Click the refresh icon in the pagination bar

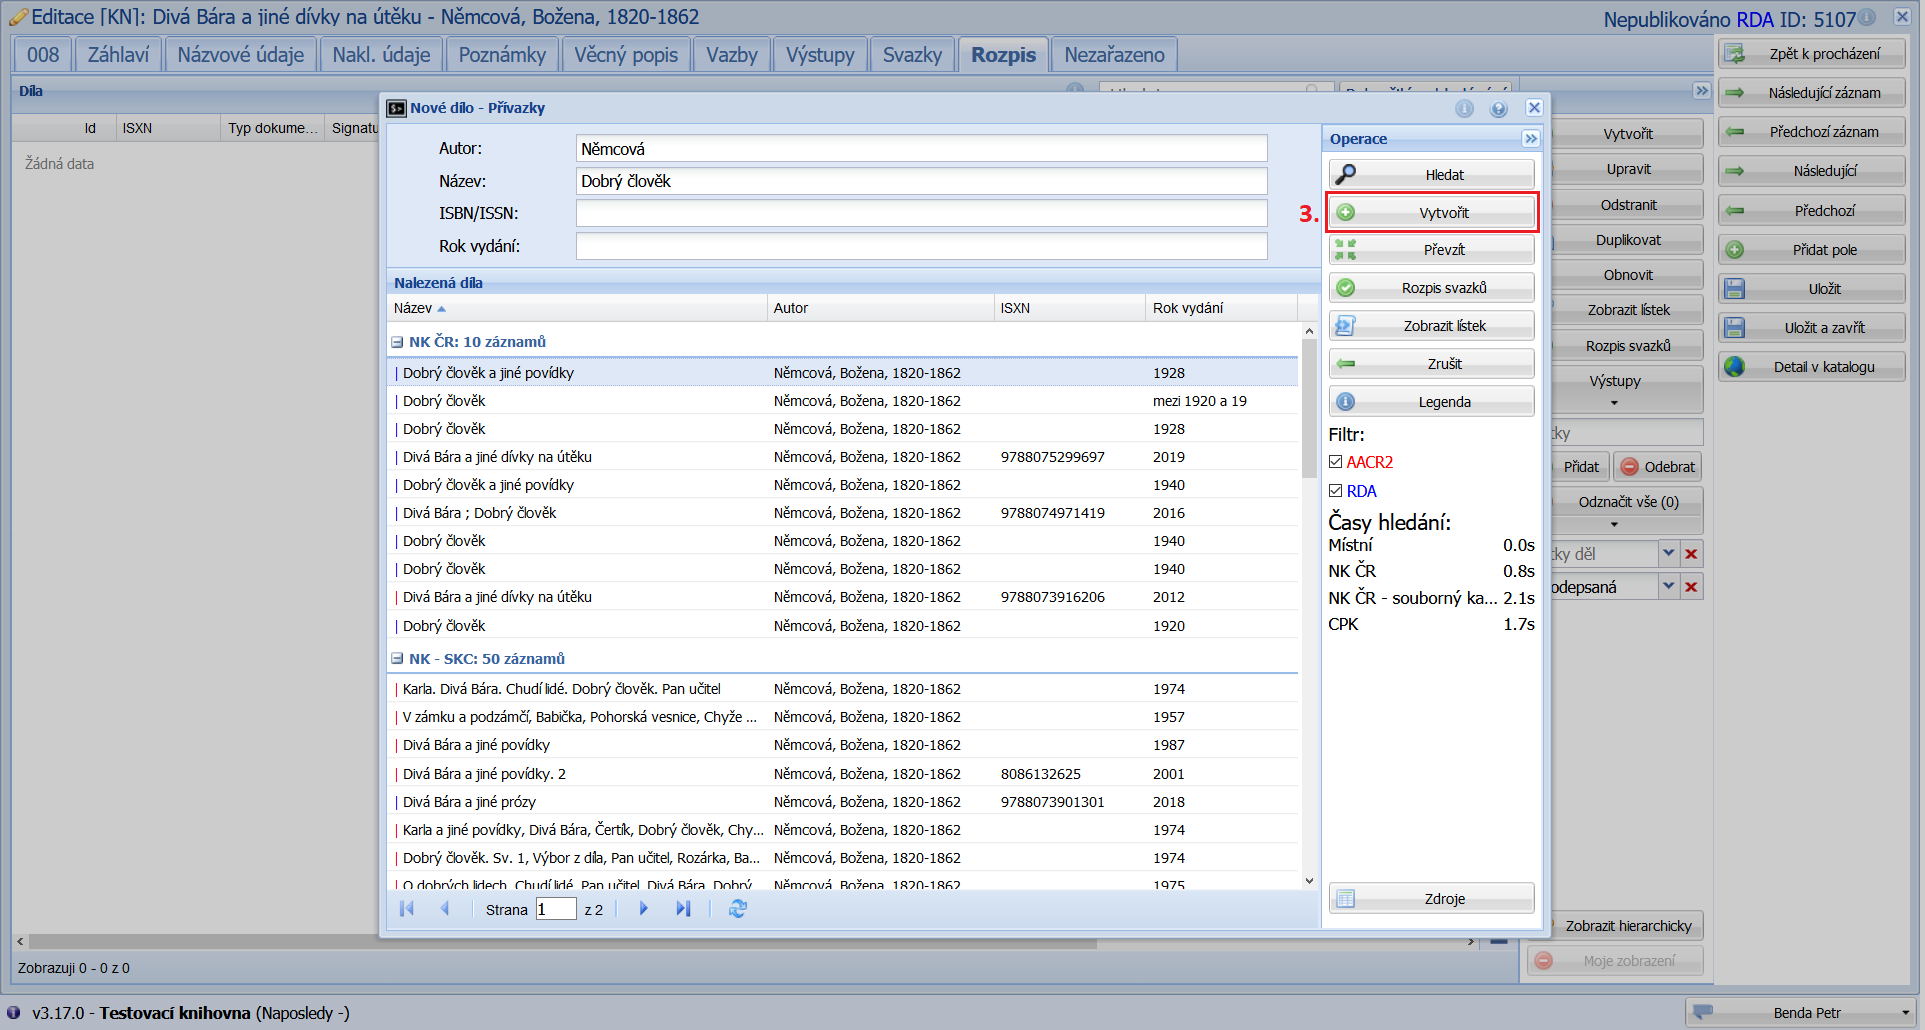point(738,909)
